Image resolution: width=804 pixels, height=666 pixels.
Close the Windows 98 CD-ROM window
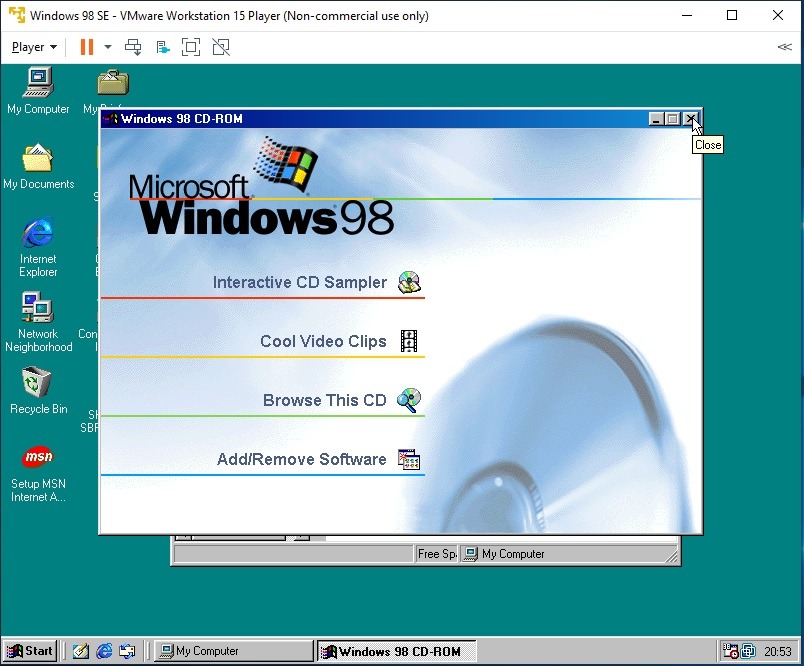pos(691,119)
